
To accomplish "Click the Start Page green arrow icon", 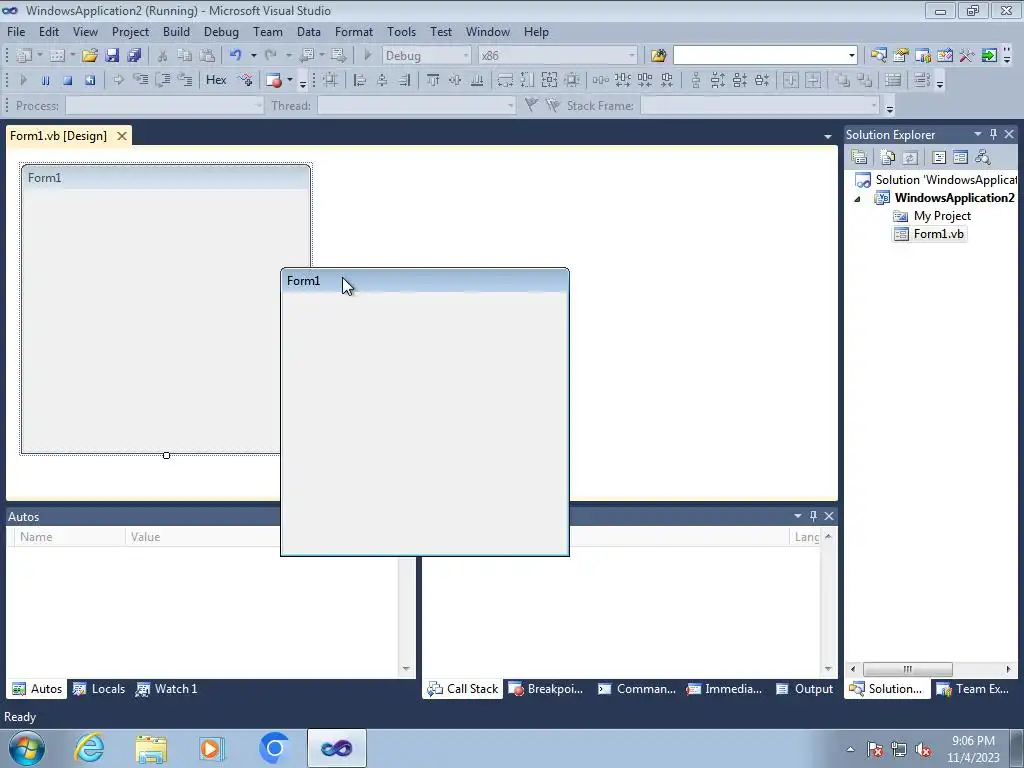I will pos(989,56).
